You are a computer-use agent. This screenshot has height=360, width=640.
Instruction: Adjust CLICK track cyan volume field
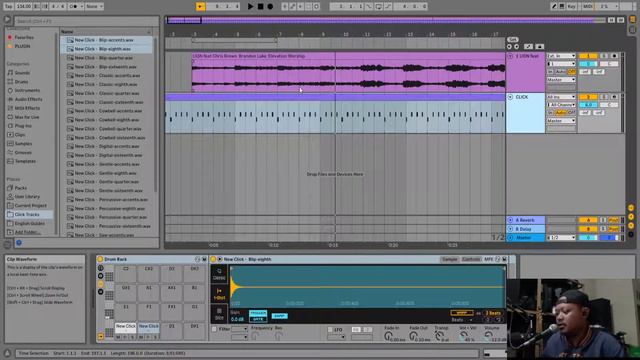pos(588,105)
